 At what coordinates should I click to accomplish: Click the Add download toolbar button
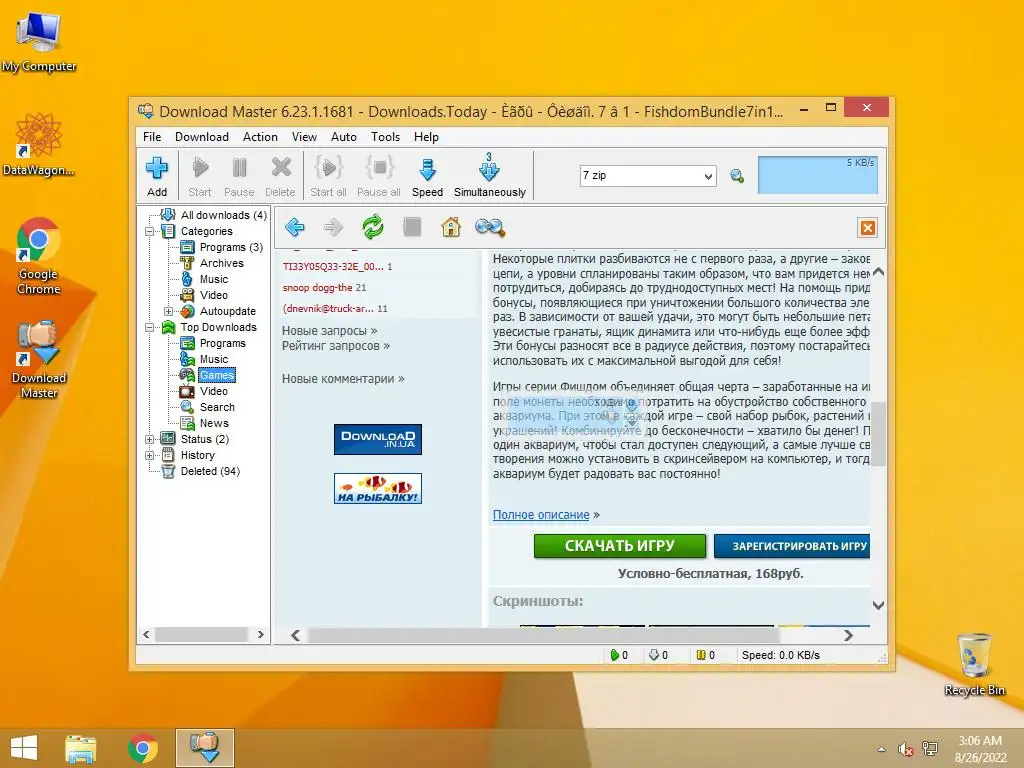pyautogui.click(x=157, y=176)
